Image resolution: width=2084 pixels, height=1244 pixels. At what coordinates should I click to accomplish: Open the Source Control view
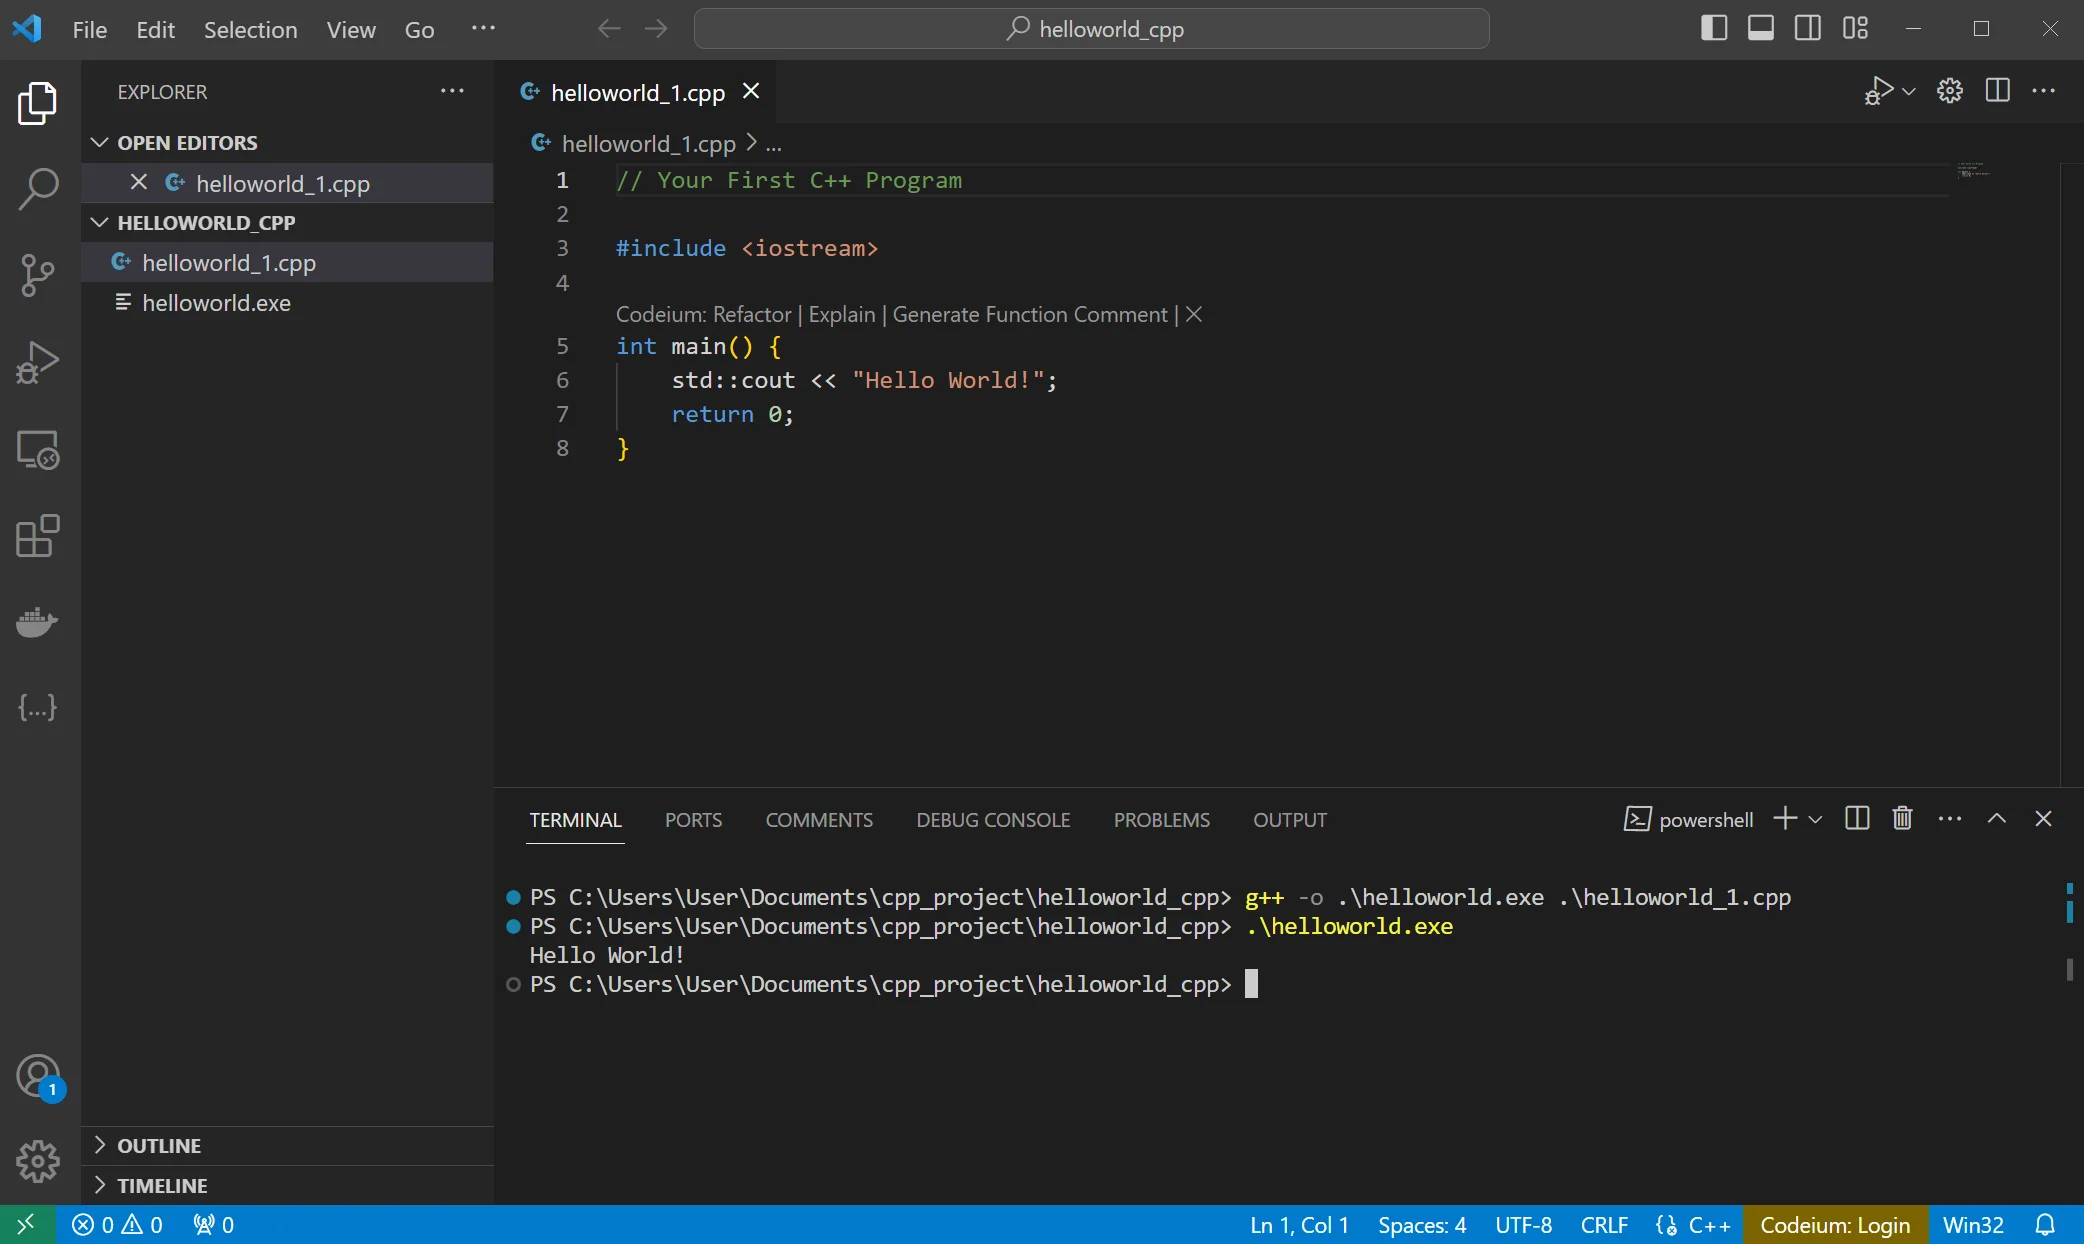pyautogui.click(x=38, y=275)
